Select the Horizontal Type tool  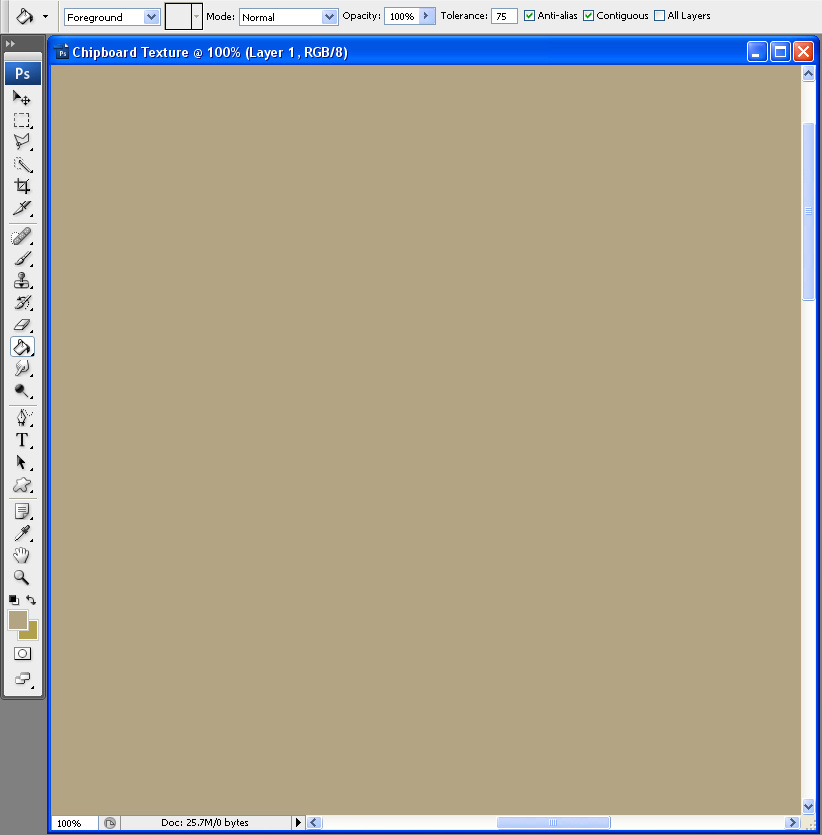pyautogui.click(x=22, y=440)
